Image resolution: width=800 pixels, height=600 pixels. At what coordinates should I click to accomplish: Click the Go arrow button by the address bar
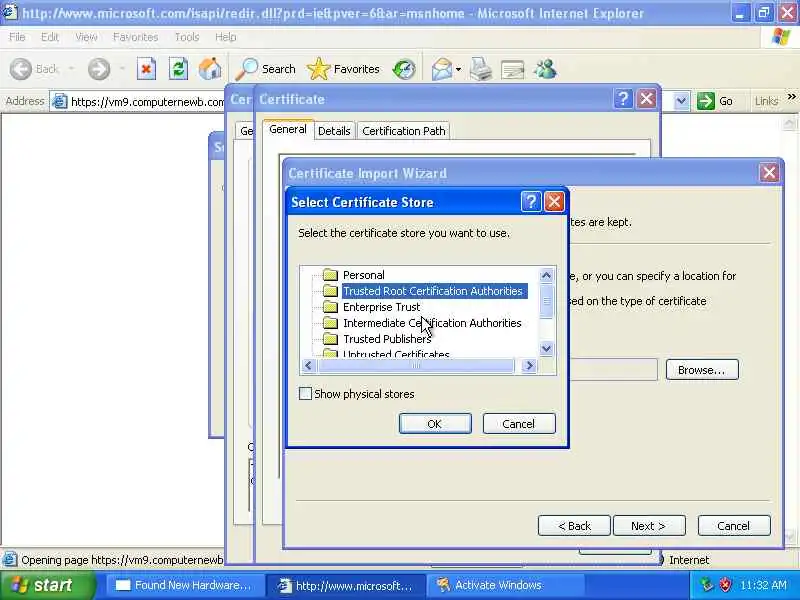(715, 101)
